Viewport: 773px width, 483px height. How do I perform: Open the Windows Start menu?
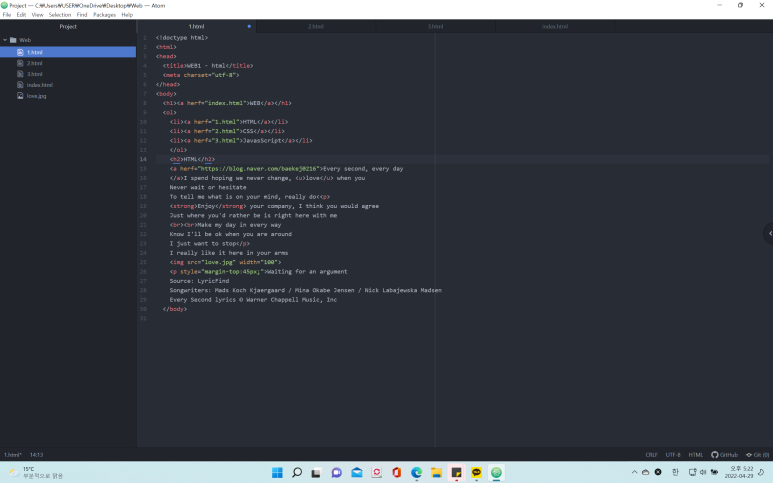[x=278, y=473]
